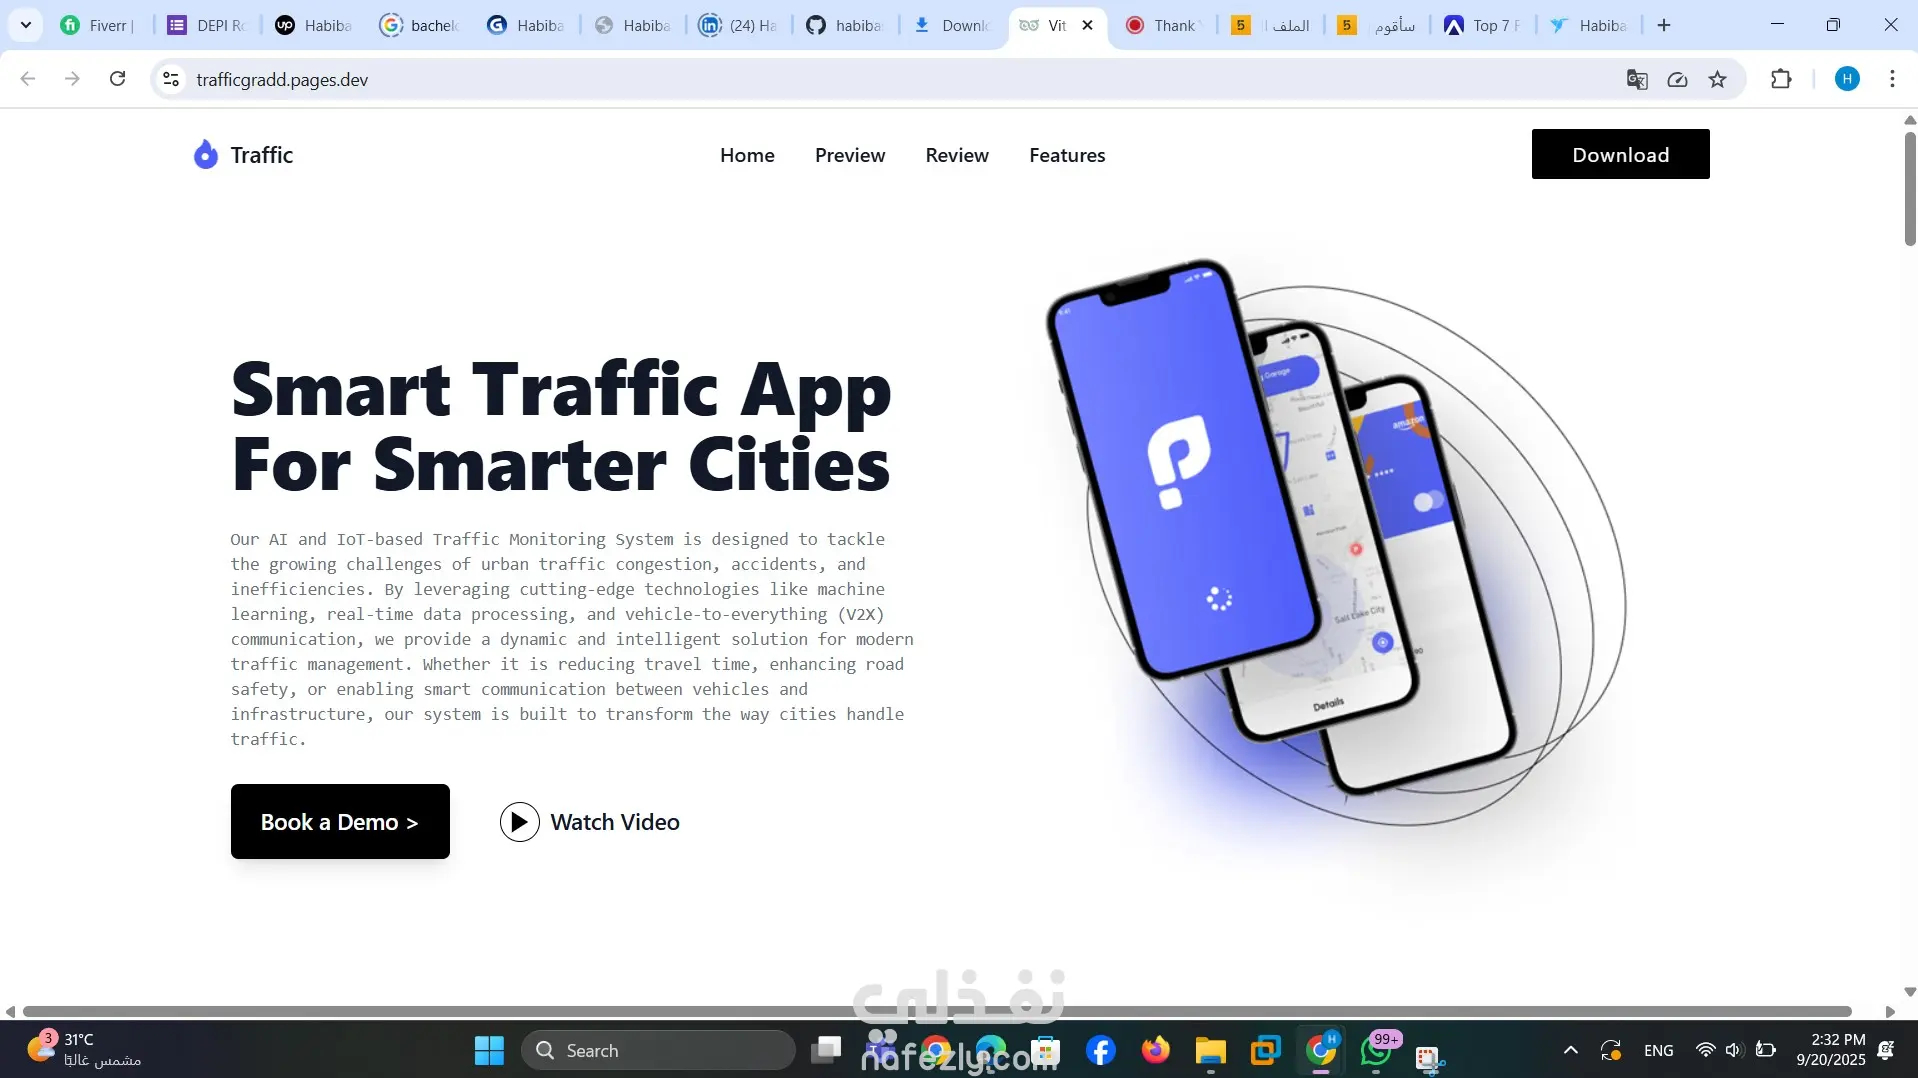Expand hidden system tray icons
The width and height of the screenshot is (1918, 1078).
(1569, 1050)
